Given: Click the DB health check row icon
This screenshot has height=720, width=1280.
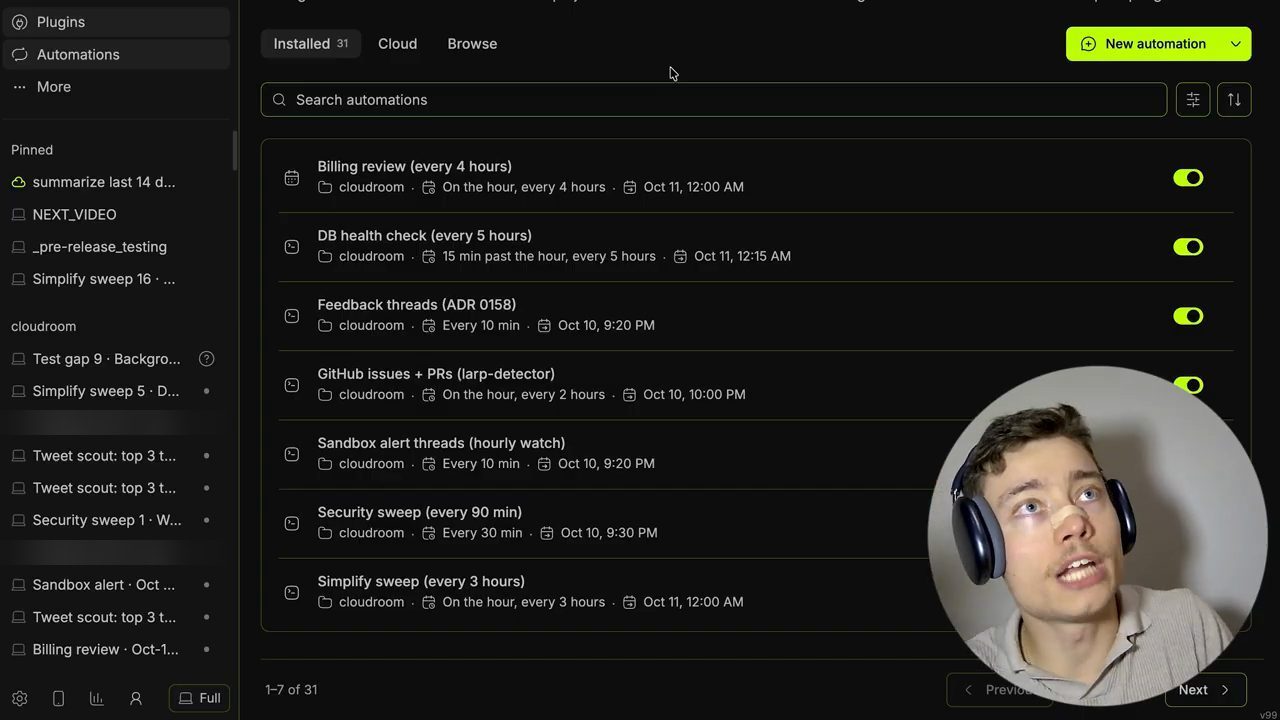Looking at the screenshot, I should tap(292, 247).
